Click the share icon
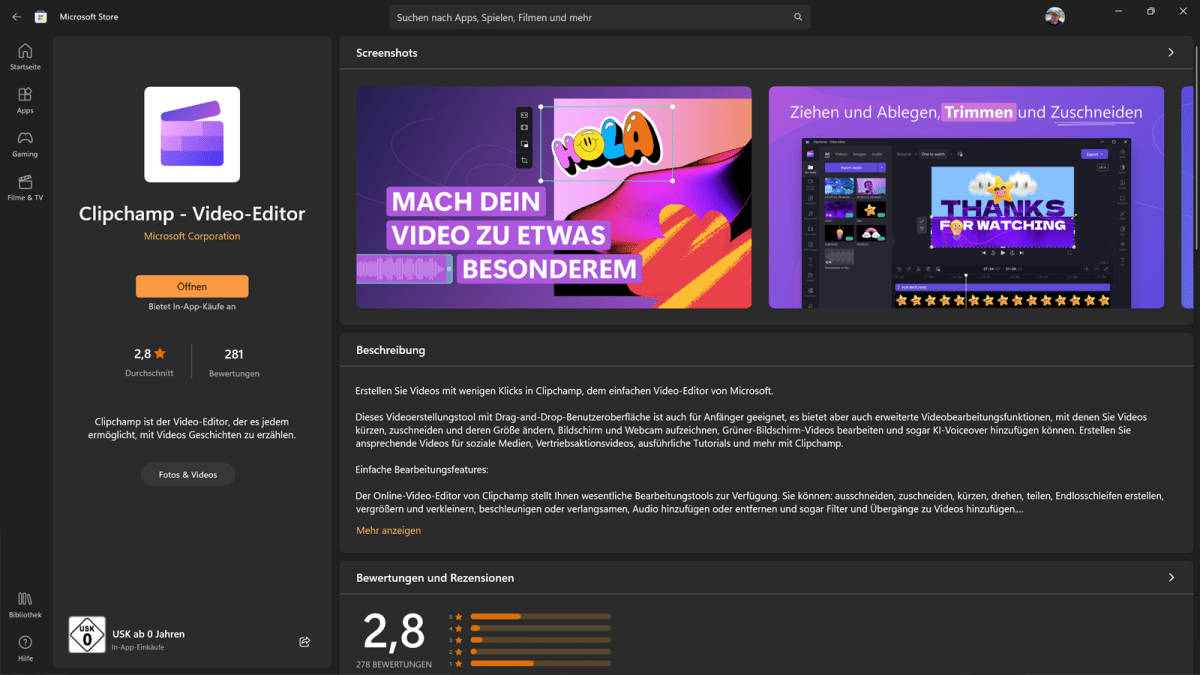 click(304, 642)
